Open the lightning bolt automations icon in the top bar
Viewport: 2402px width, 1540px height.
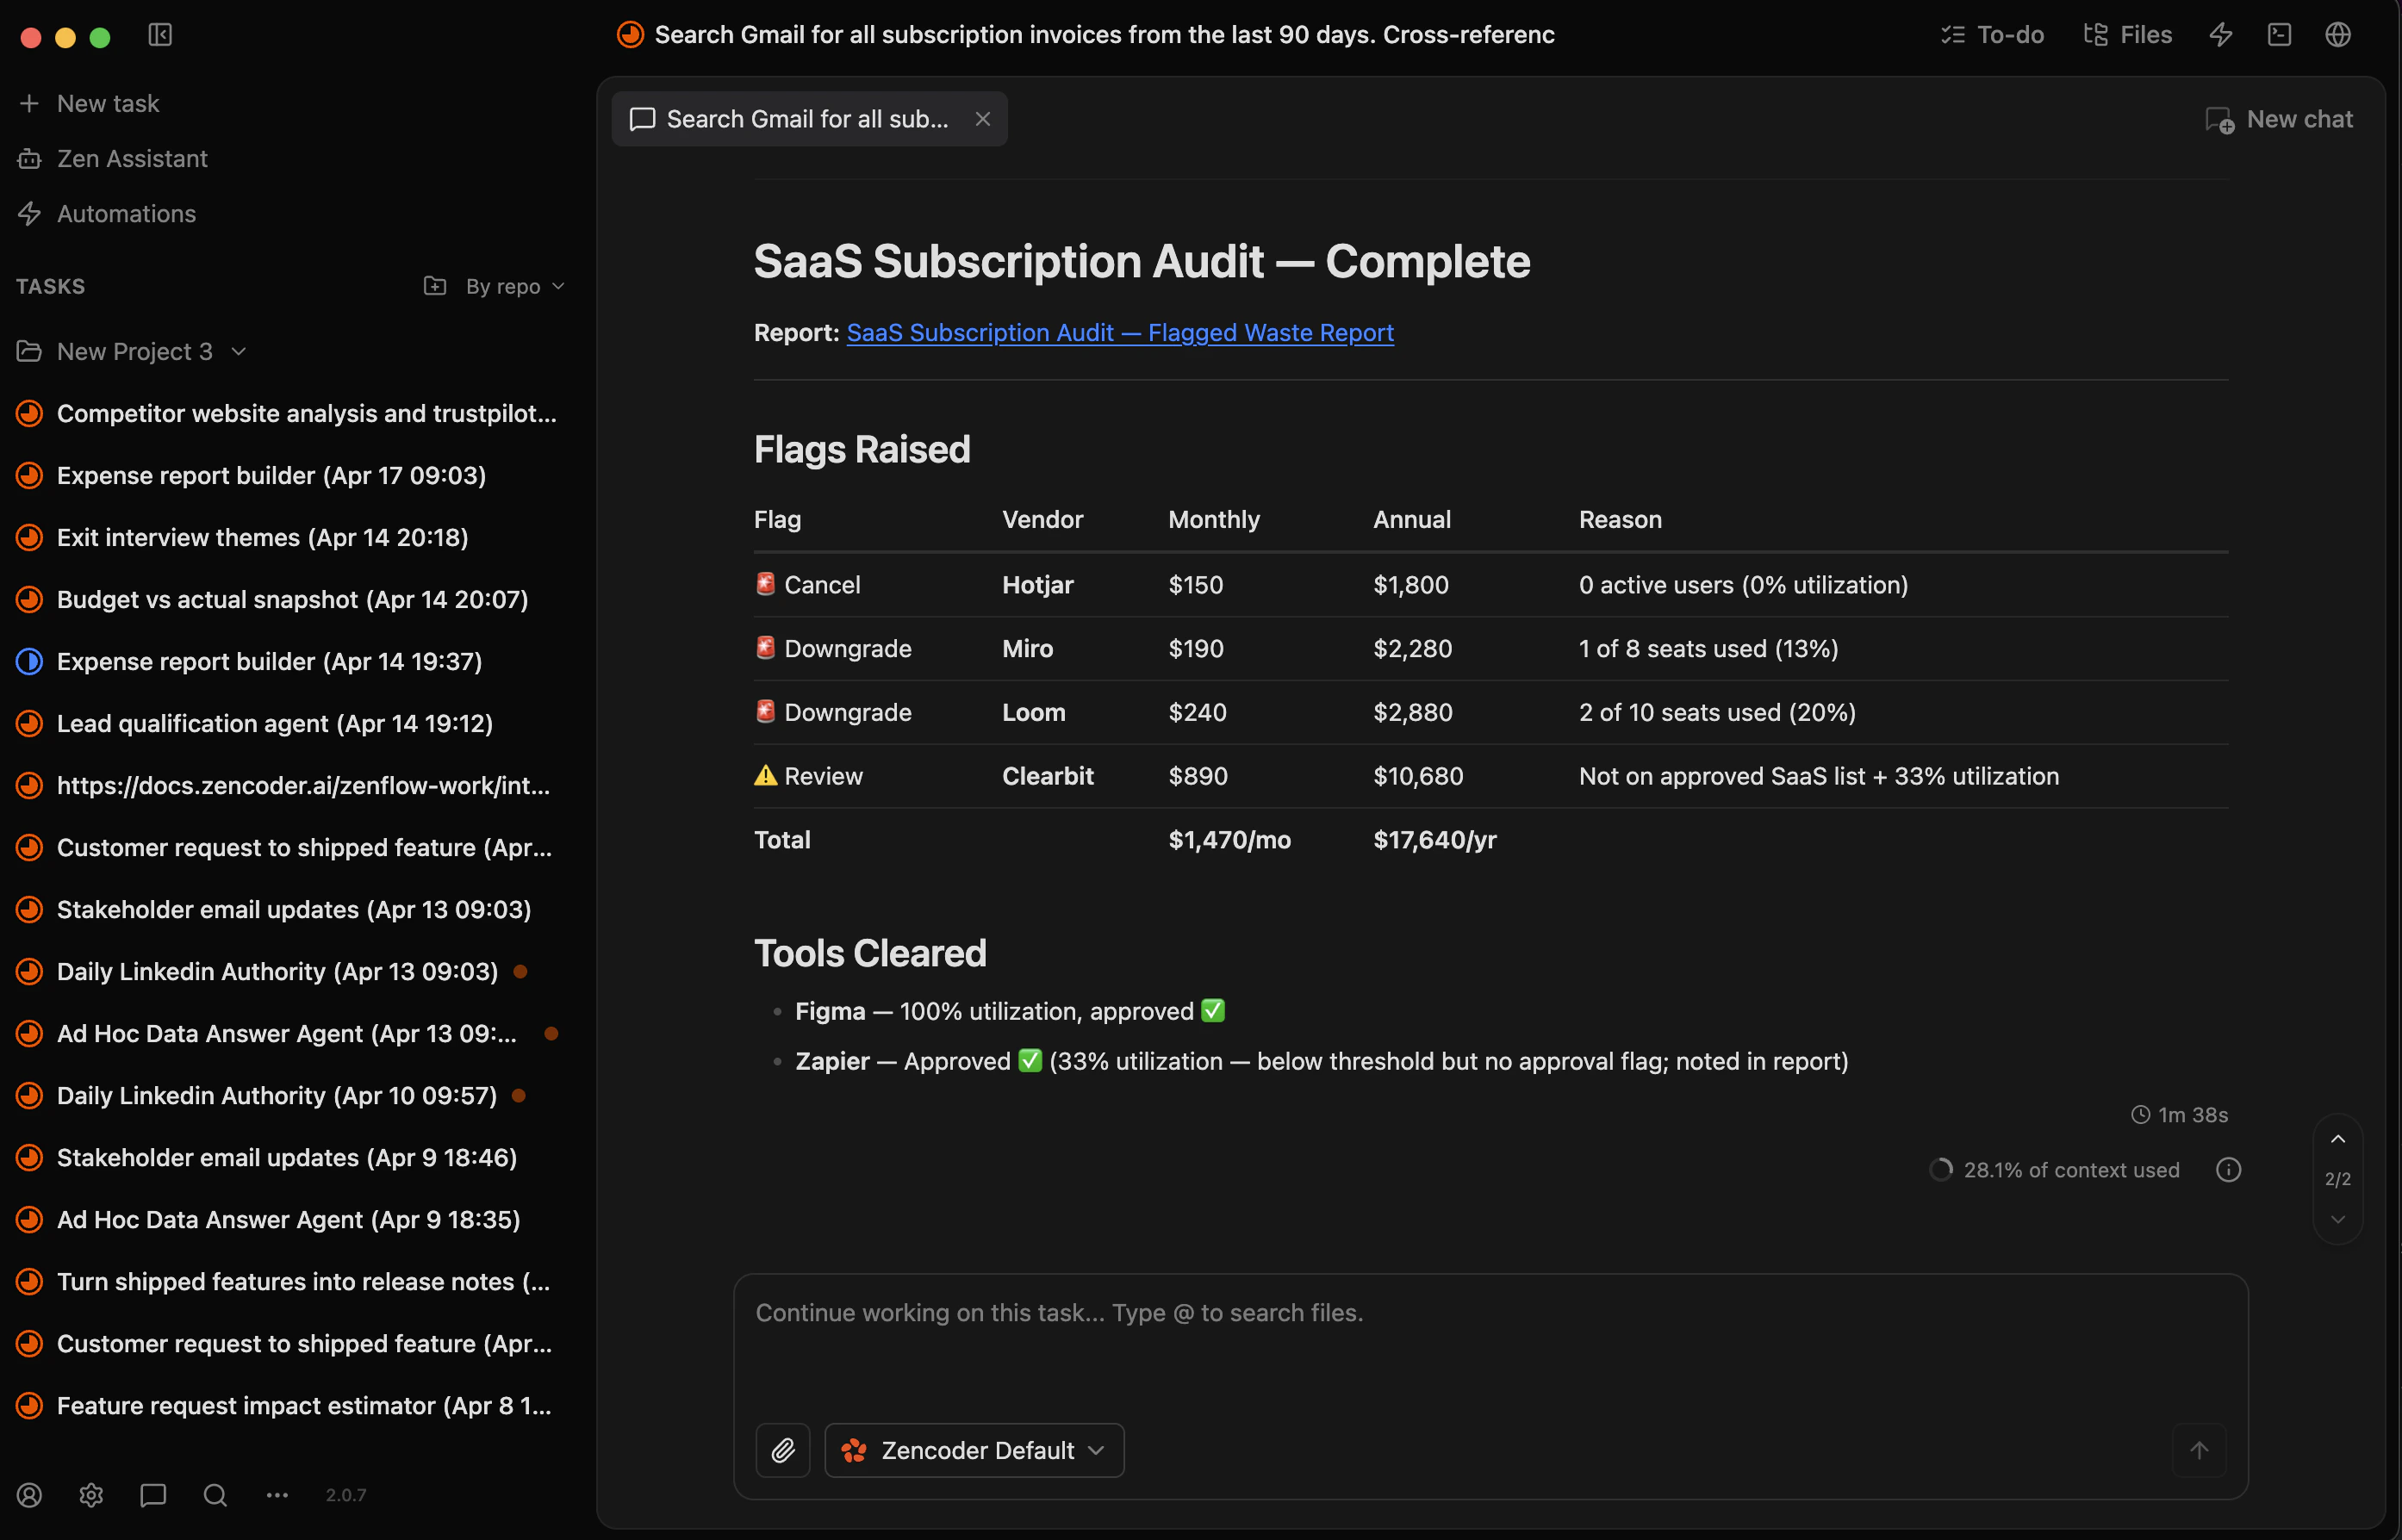tap(2220, 35)
